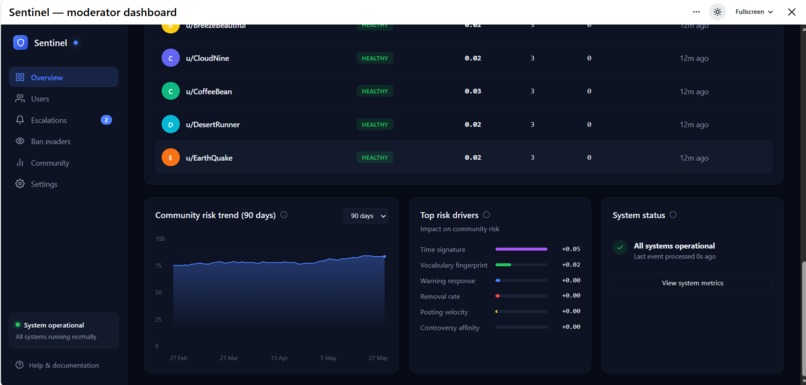
Task: Click the Ban evaders eye icon
Action: tap(20, 141)
